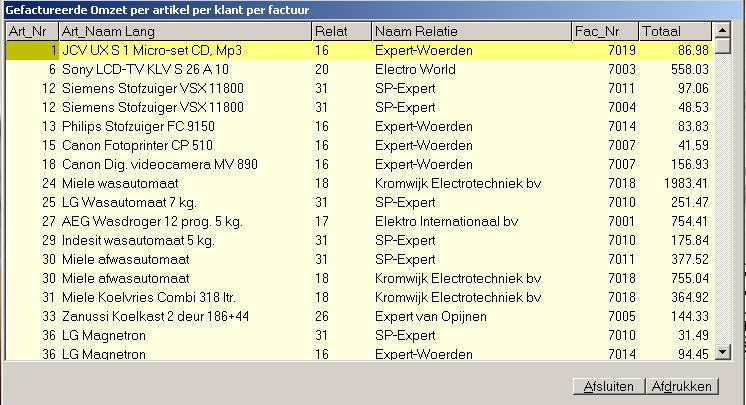
Task: Click the Fac_Nr column header
Action: tap(605, 31)
